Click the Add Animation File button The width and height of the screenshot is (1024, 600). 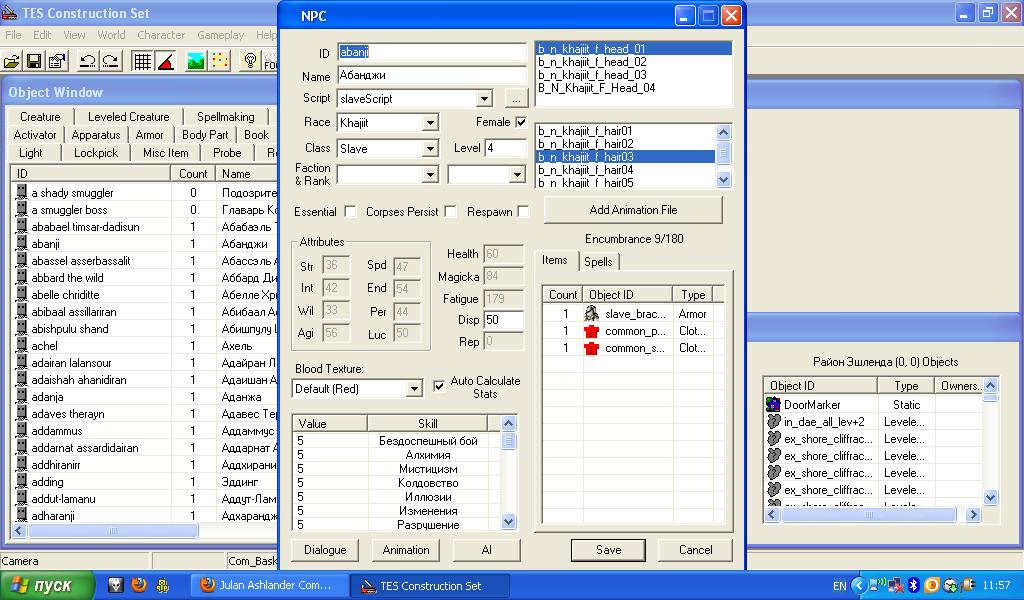coord(633,210)
